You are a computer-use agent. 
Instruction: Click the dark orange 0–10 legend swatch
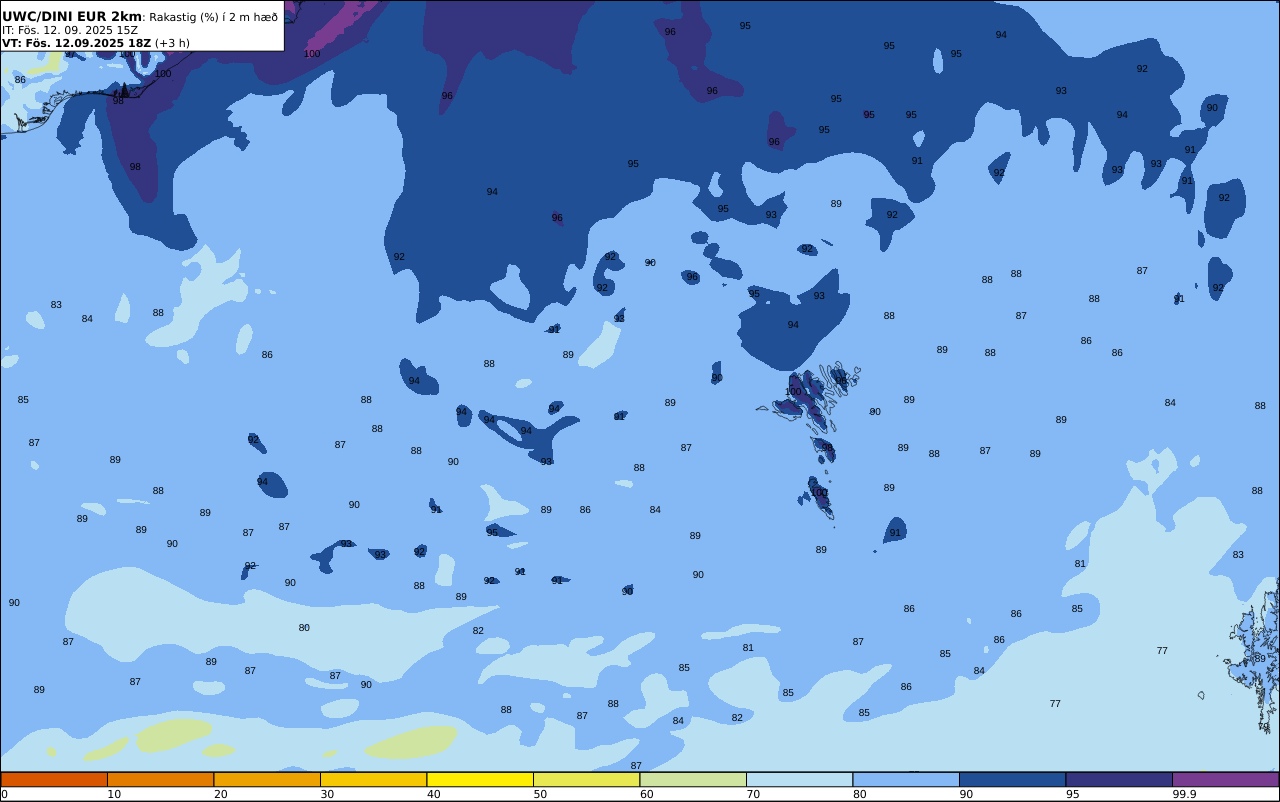point(54,779)
